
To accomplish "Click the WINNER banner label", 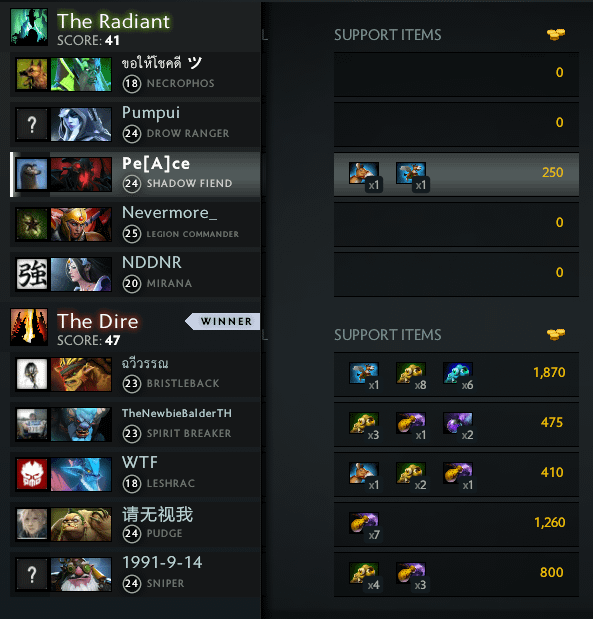I will pos(223,321).
